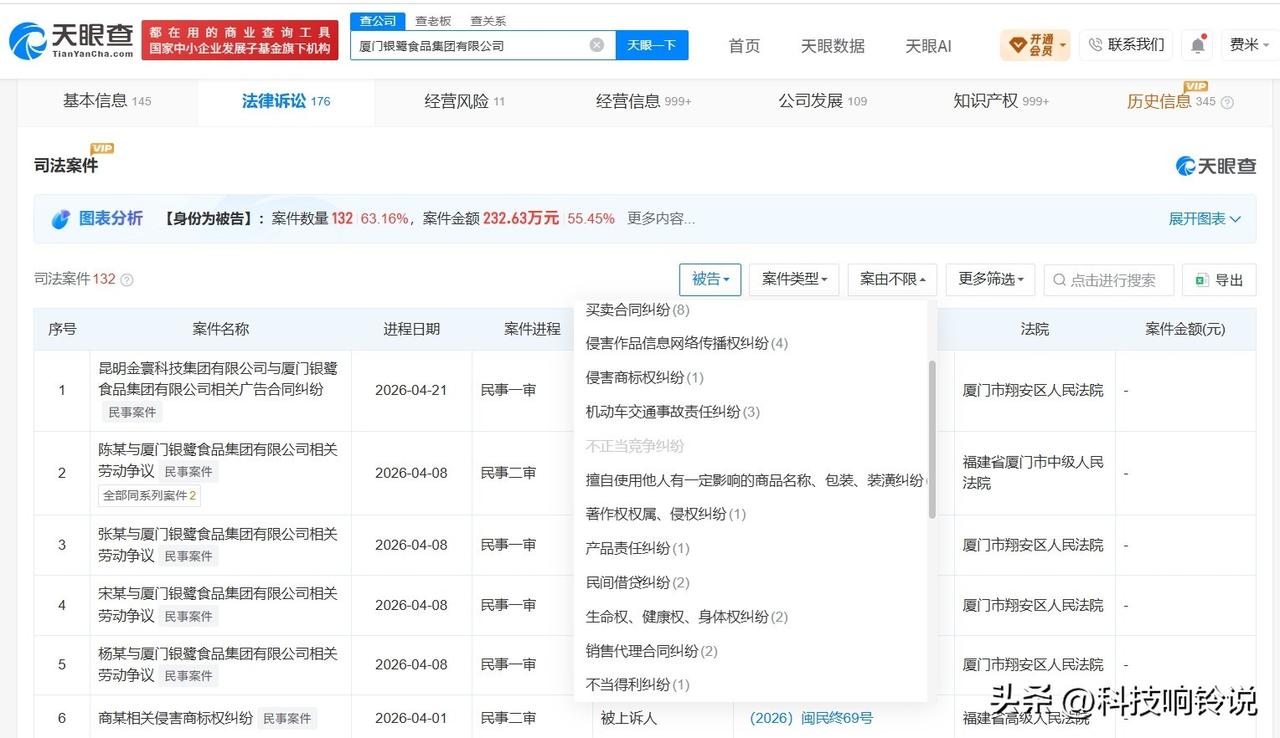Click the 案件金额(元) column header

point(1185,329)
